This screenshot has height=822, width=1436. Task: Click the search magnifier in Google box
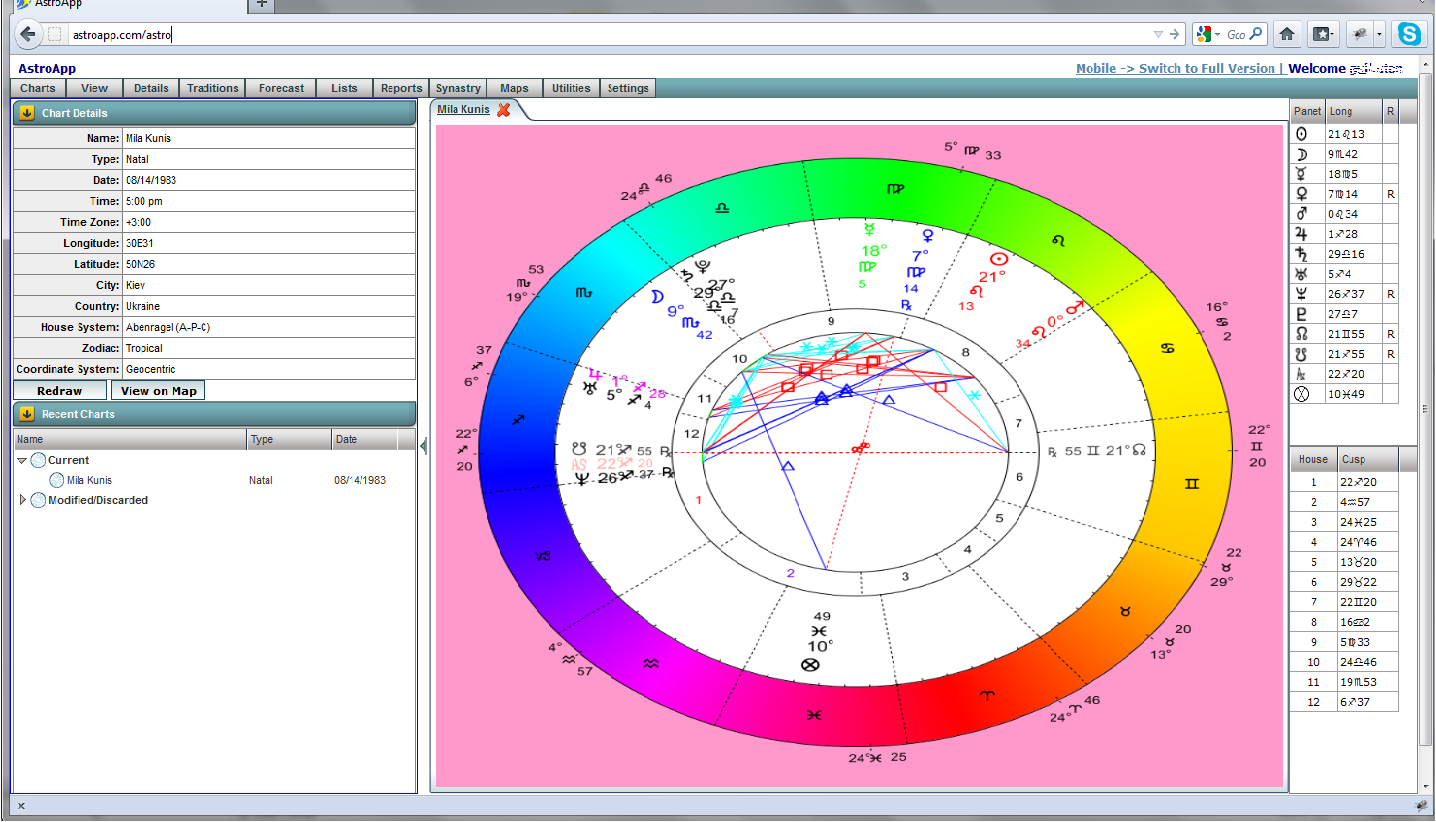(1256, 34)
